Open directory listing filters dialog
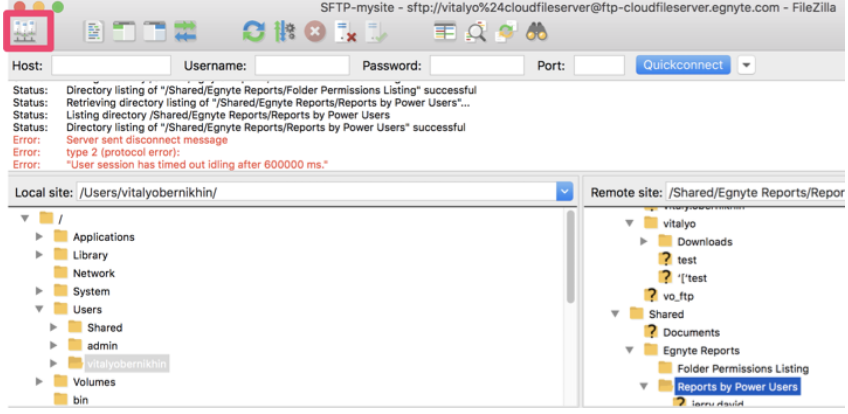The height and width of the screenshot is (414, 848). [x=445, y=32]
